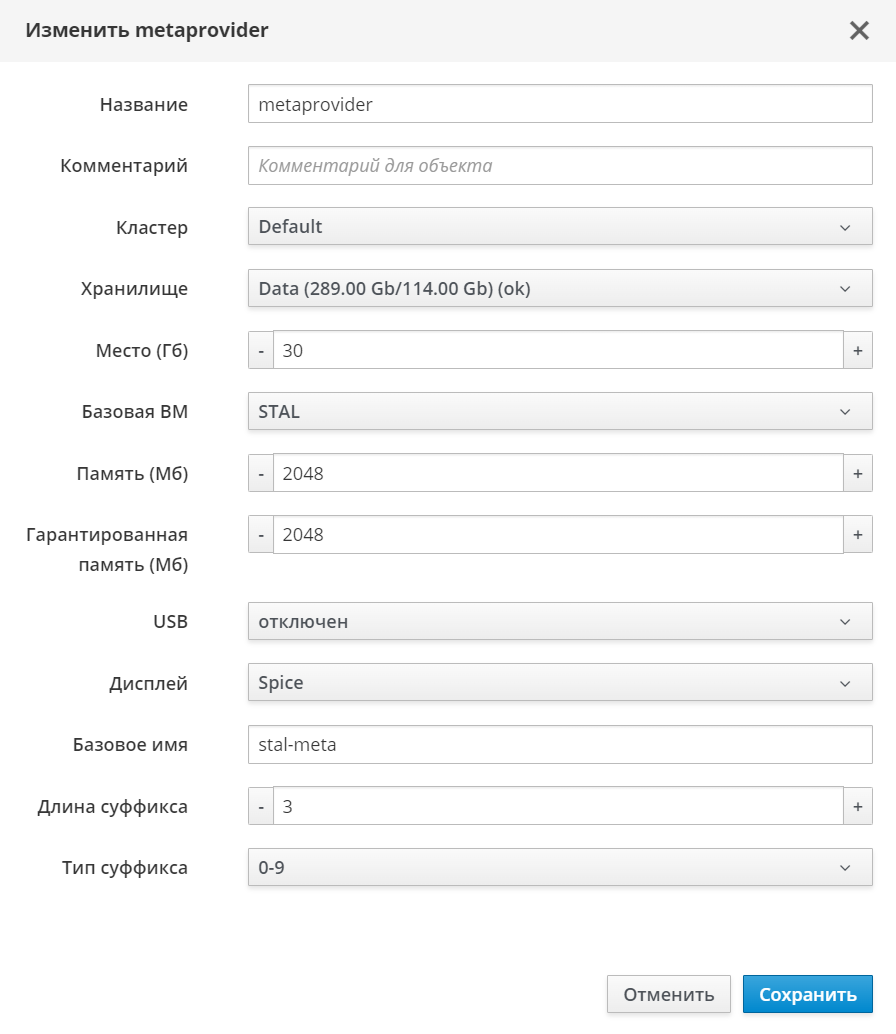Focus the Комментарий input field
The width and height of the screenshot is (896, 1034).
click(x=560, y=166)
